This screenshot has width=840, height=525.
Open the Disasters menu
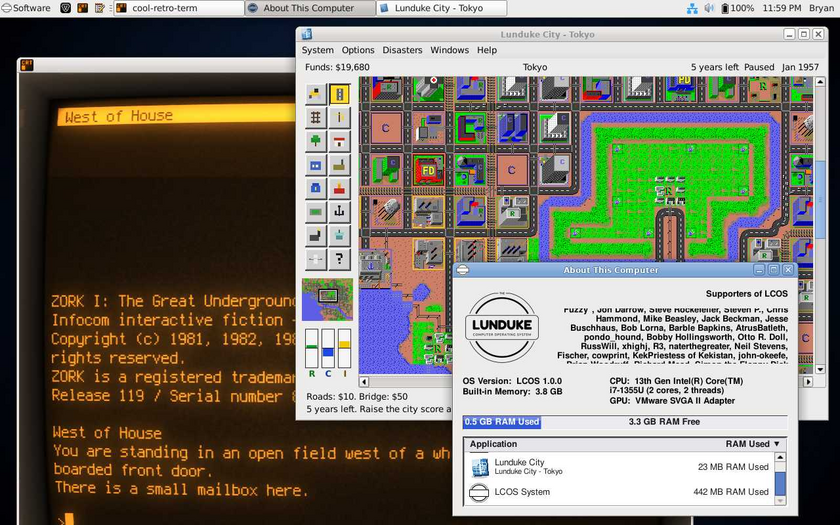(402, 50)
